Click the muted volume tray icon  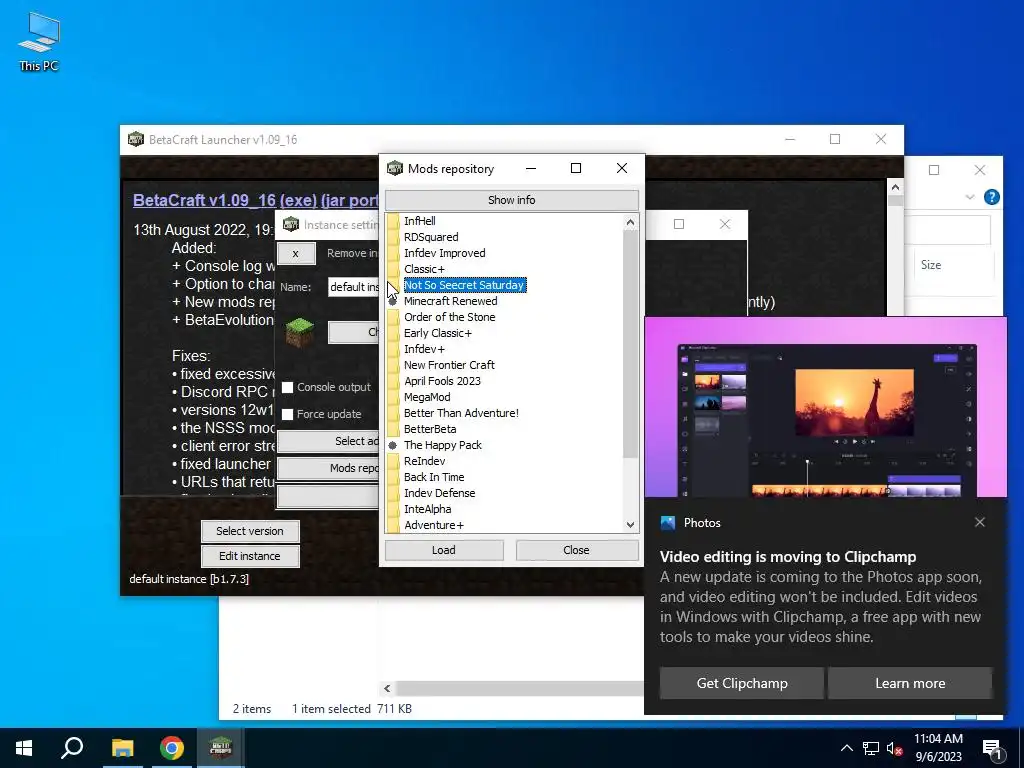894,748
